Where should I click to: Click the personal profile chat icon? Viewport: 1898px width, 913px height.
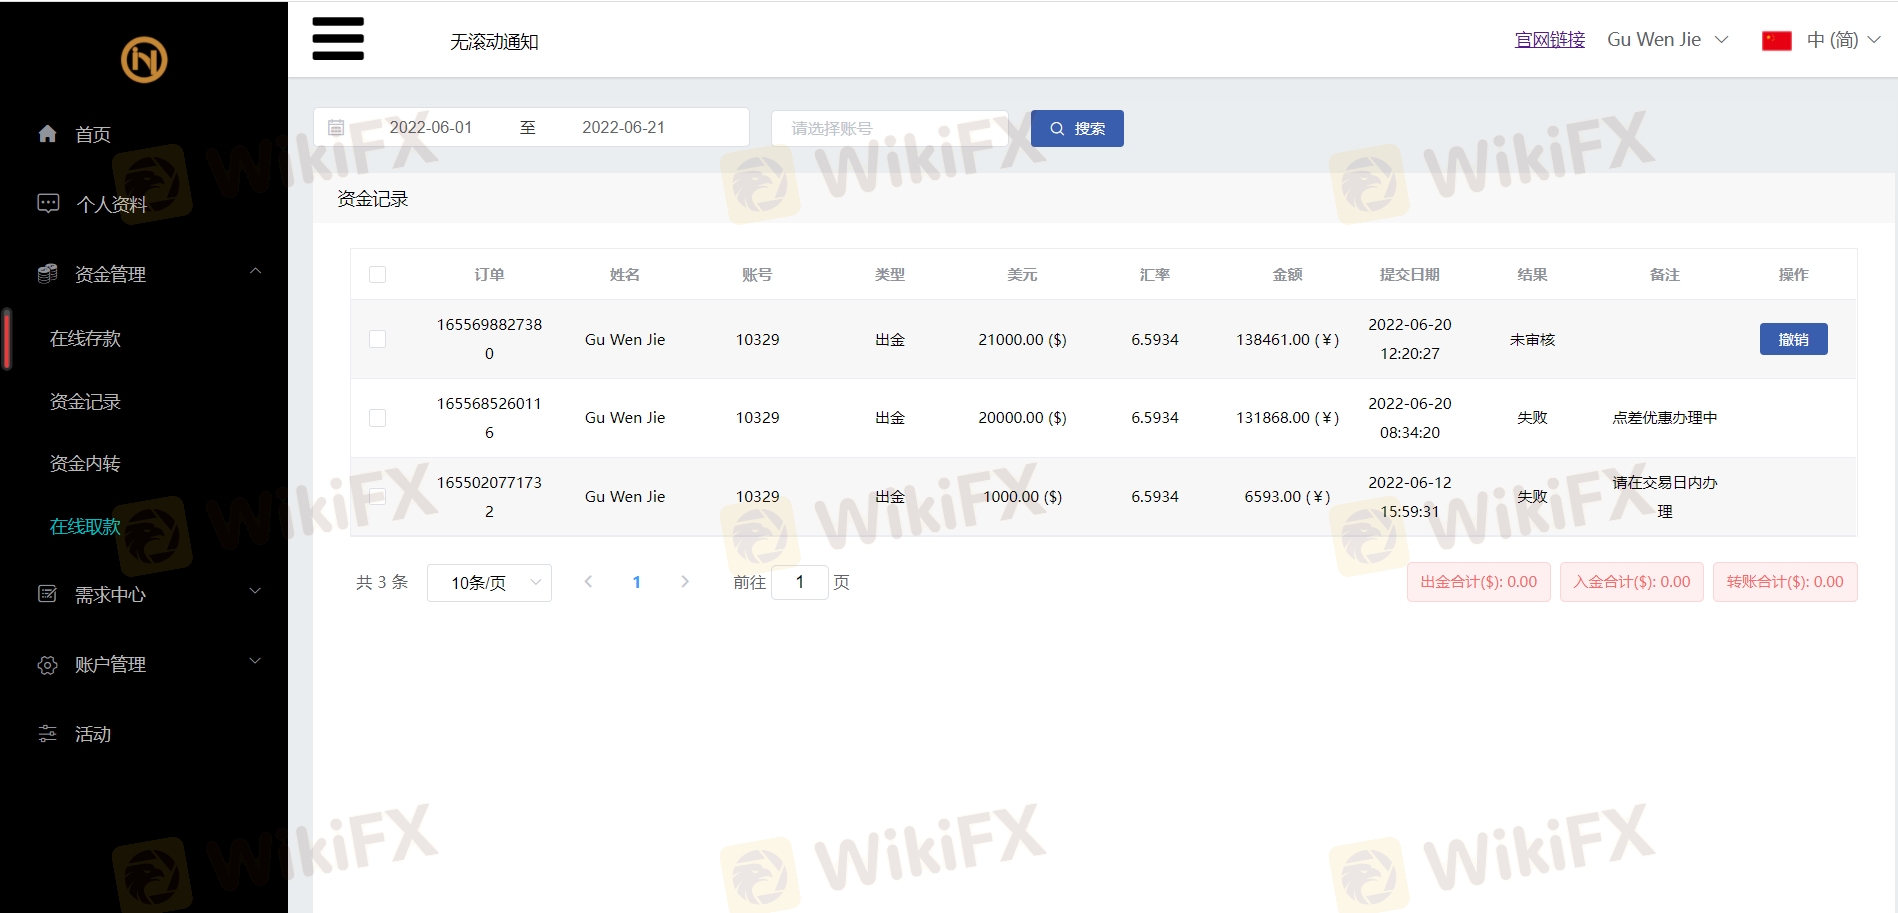(x=48, y=204)
